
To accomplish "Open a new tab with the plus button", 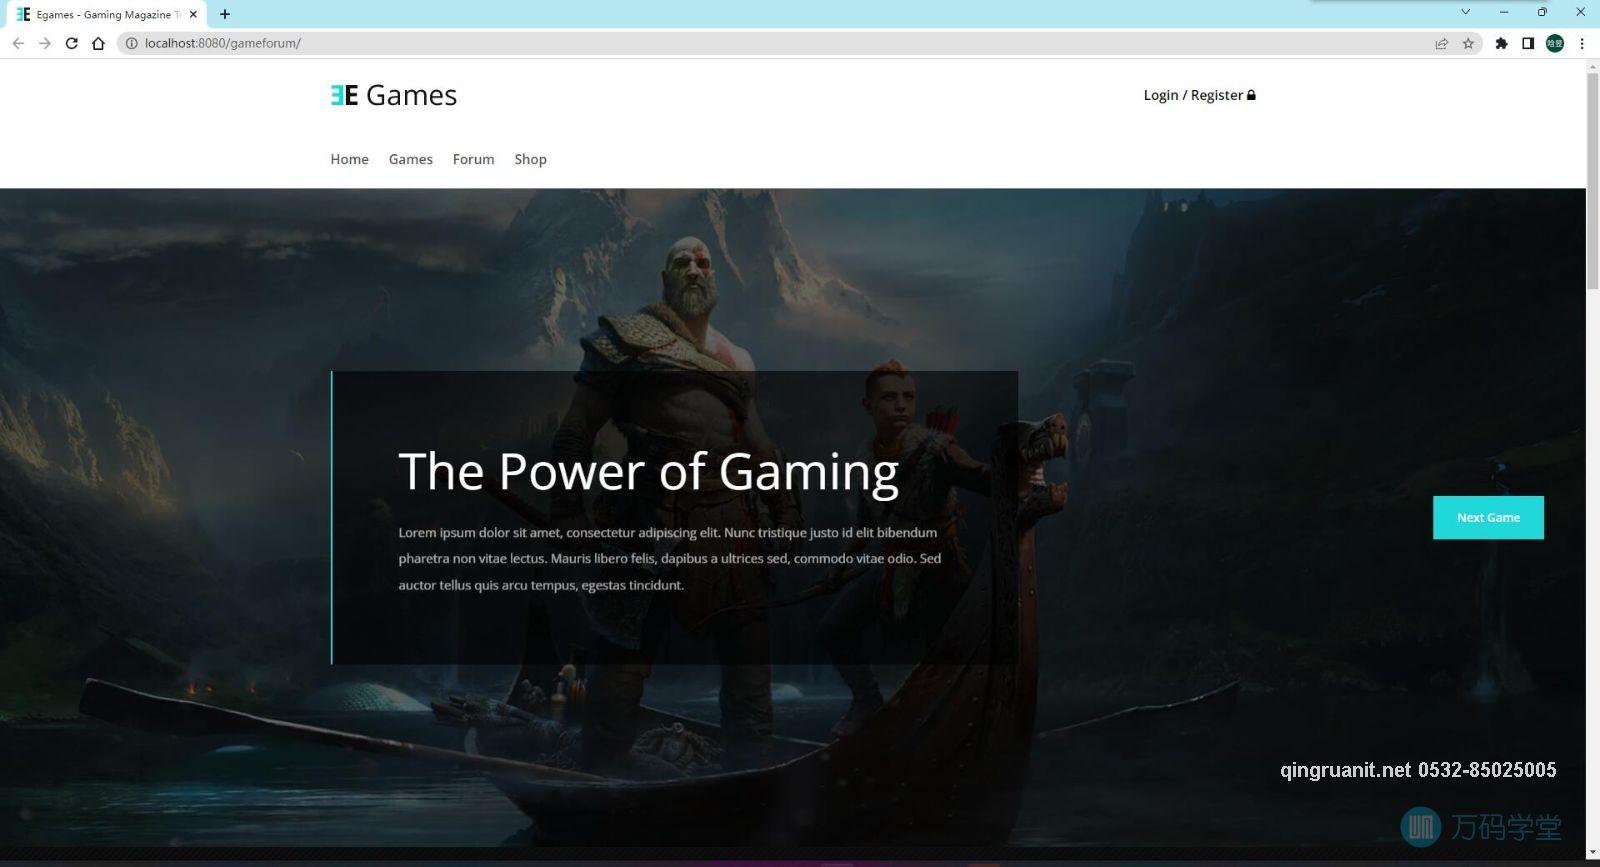I will pos(225,14).
